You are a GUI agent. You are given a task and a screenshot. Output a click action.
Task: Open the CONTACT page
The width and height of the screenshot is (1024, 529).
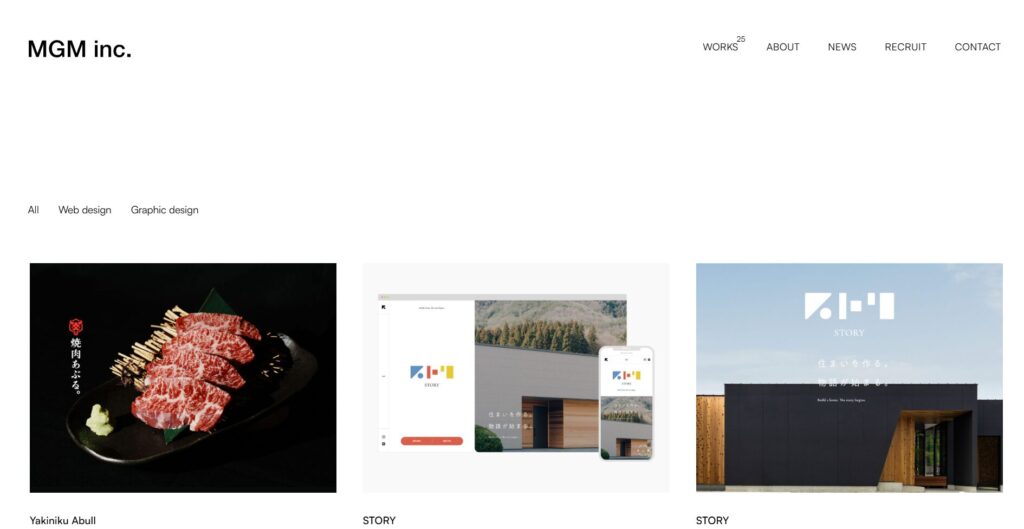977,47
